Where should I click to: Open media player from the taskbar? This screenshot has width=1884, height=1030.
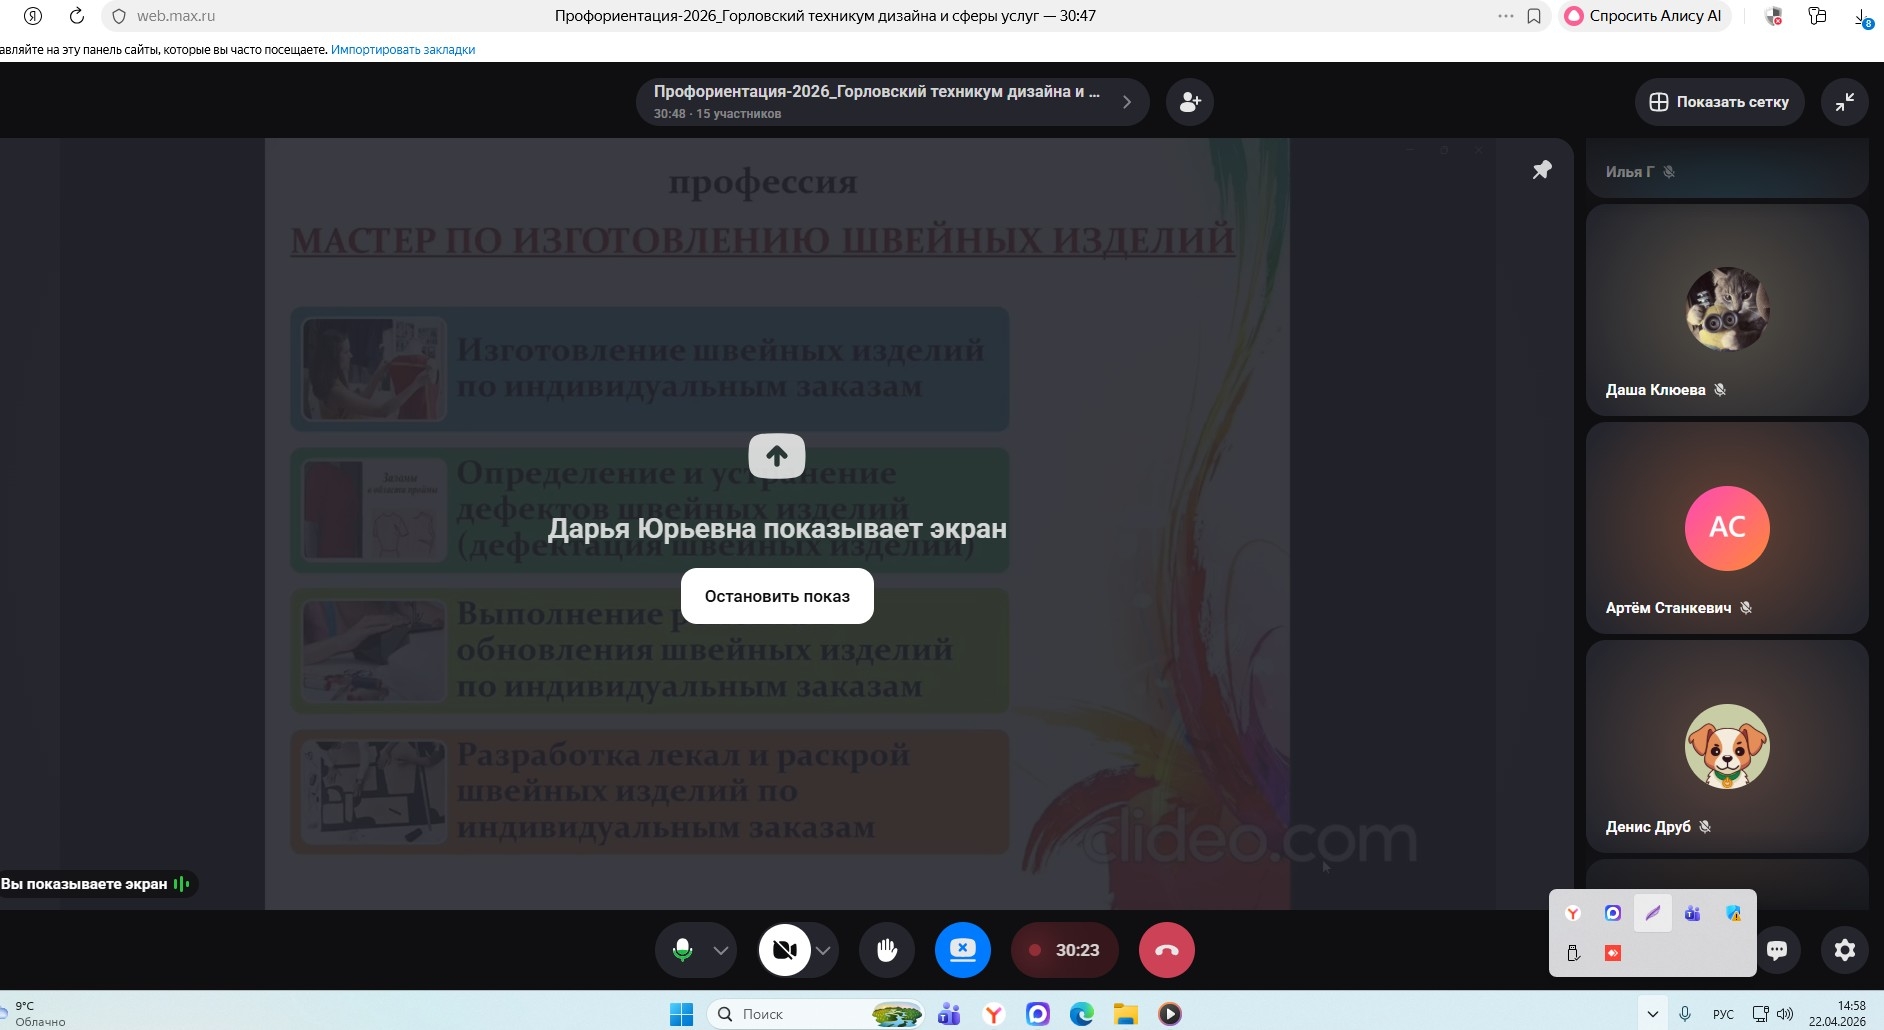coord(1170,1014)
